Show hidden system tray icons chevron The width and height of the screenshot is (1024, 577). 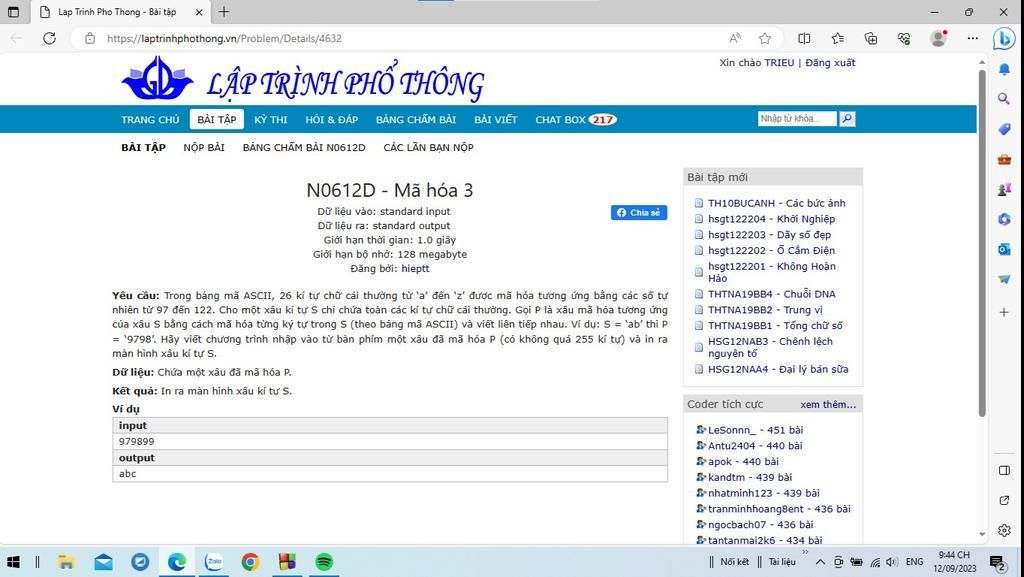coord(819,562)
